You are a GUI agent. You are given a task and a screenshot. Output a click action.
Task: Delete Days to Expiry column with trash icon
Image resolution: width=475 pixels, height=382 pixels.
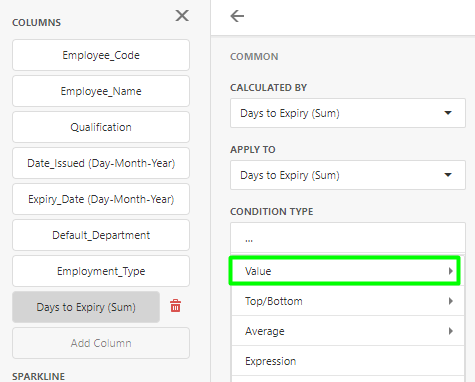175,306
